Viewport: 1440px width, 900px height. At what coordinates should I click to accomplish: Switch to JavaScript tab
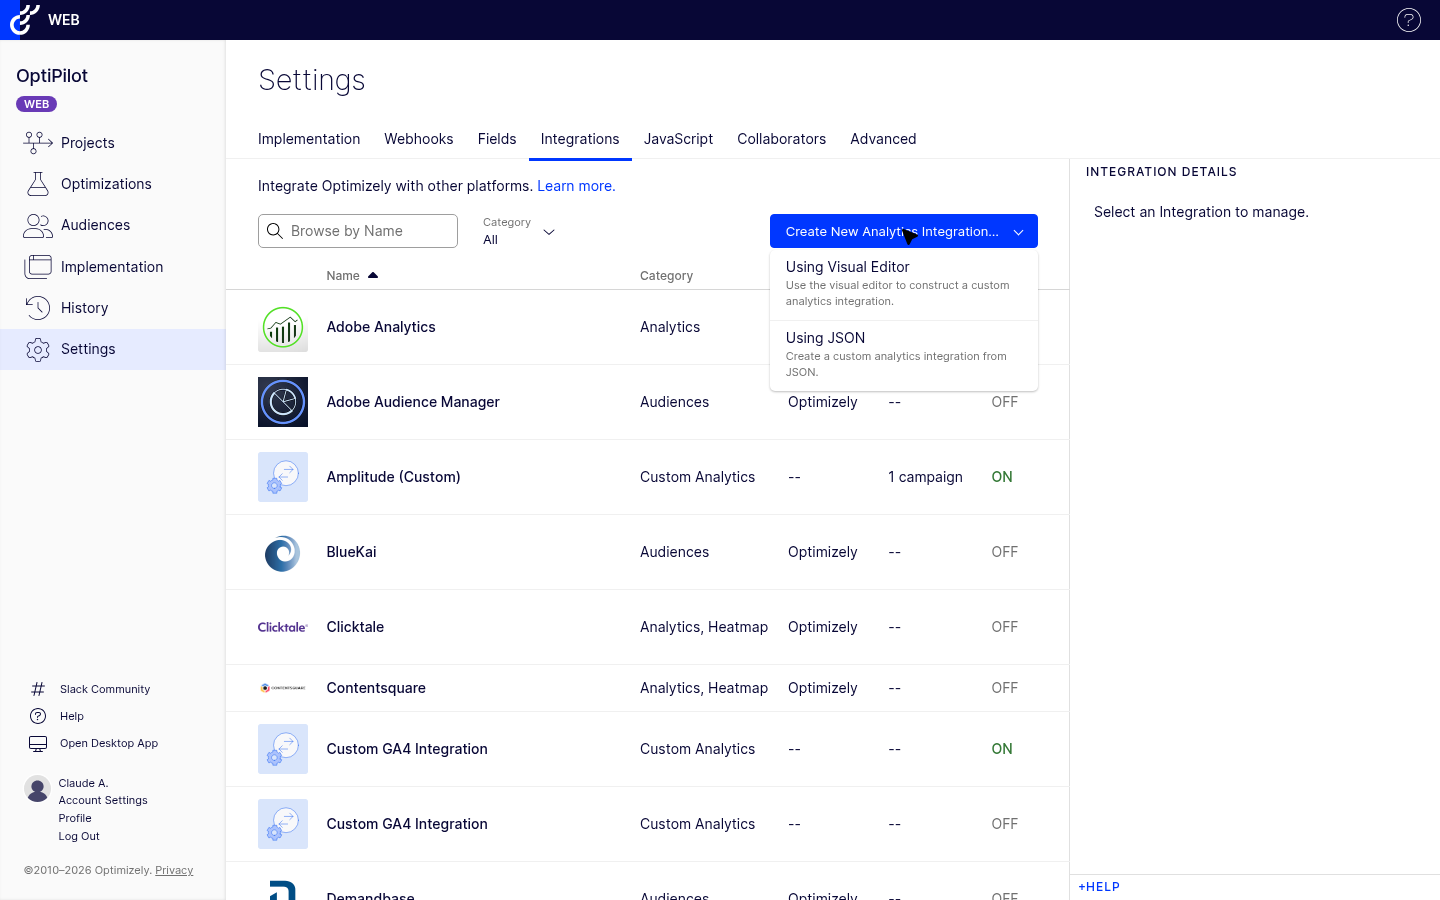678,139
